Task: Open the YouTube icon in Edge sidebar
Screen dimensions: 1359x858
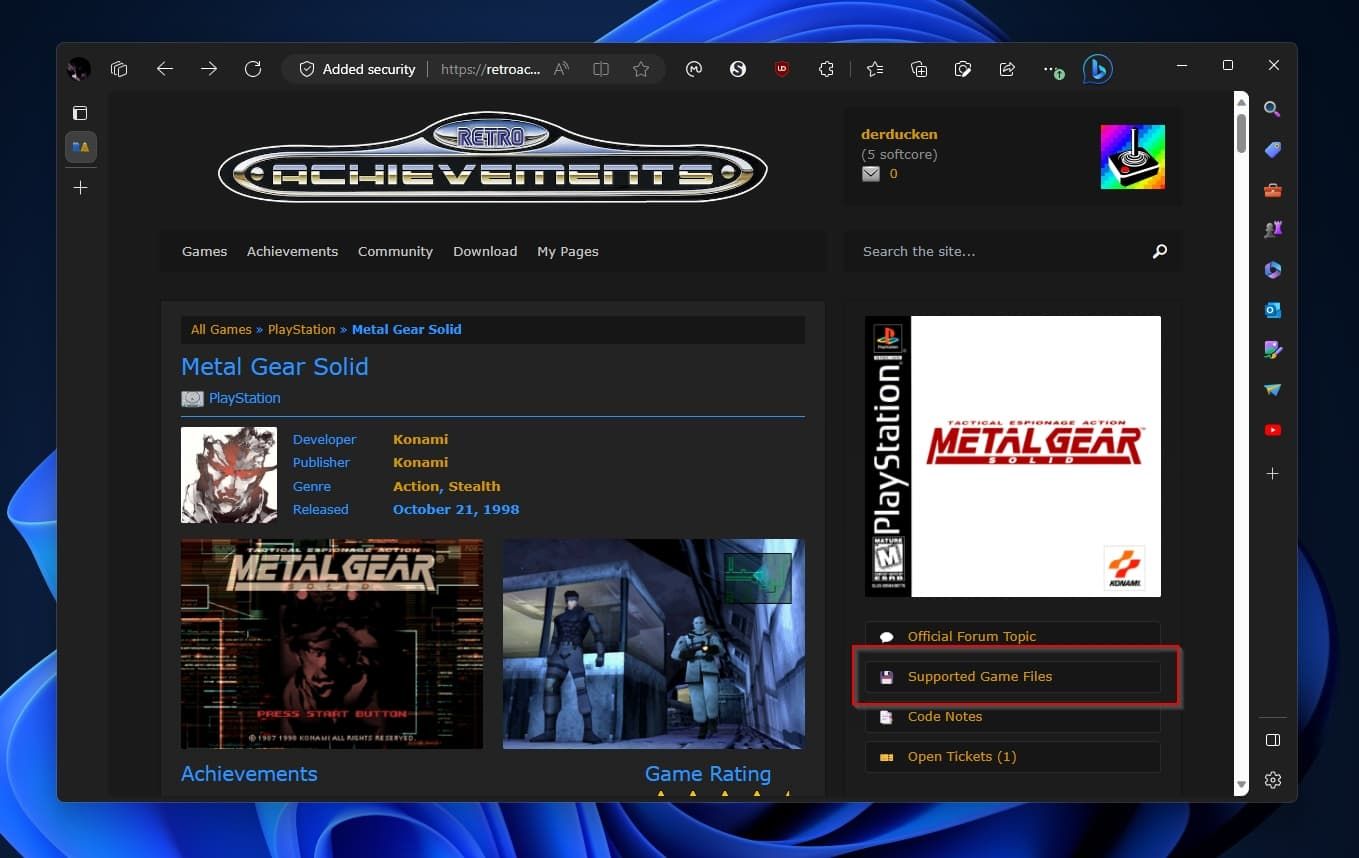Action: 1272,430
